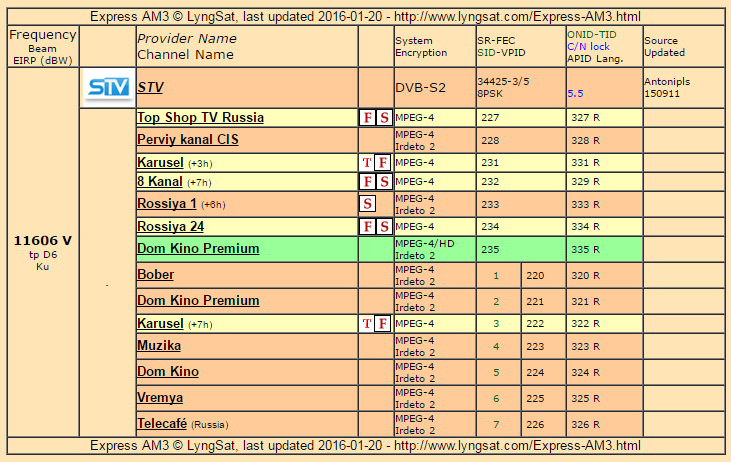Click the F icon for Top Shop TV Russia
This screenshot has height=462, width=731.
pyautogui.click(x=367, y=117)
